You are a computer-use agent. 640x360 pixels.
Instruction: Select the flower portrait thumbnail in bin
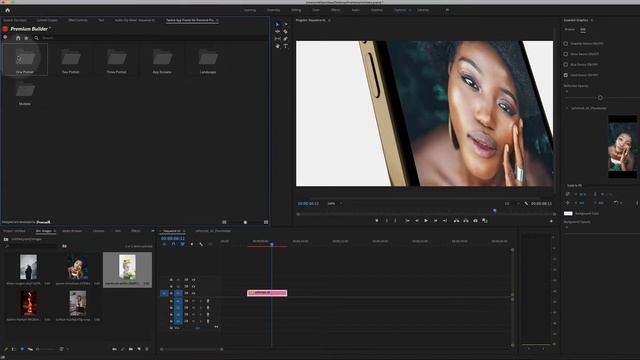click(x=127, y=267)
